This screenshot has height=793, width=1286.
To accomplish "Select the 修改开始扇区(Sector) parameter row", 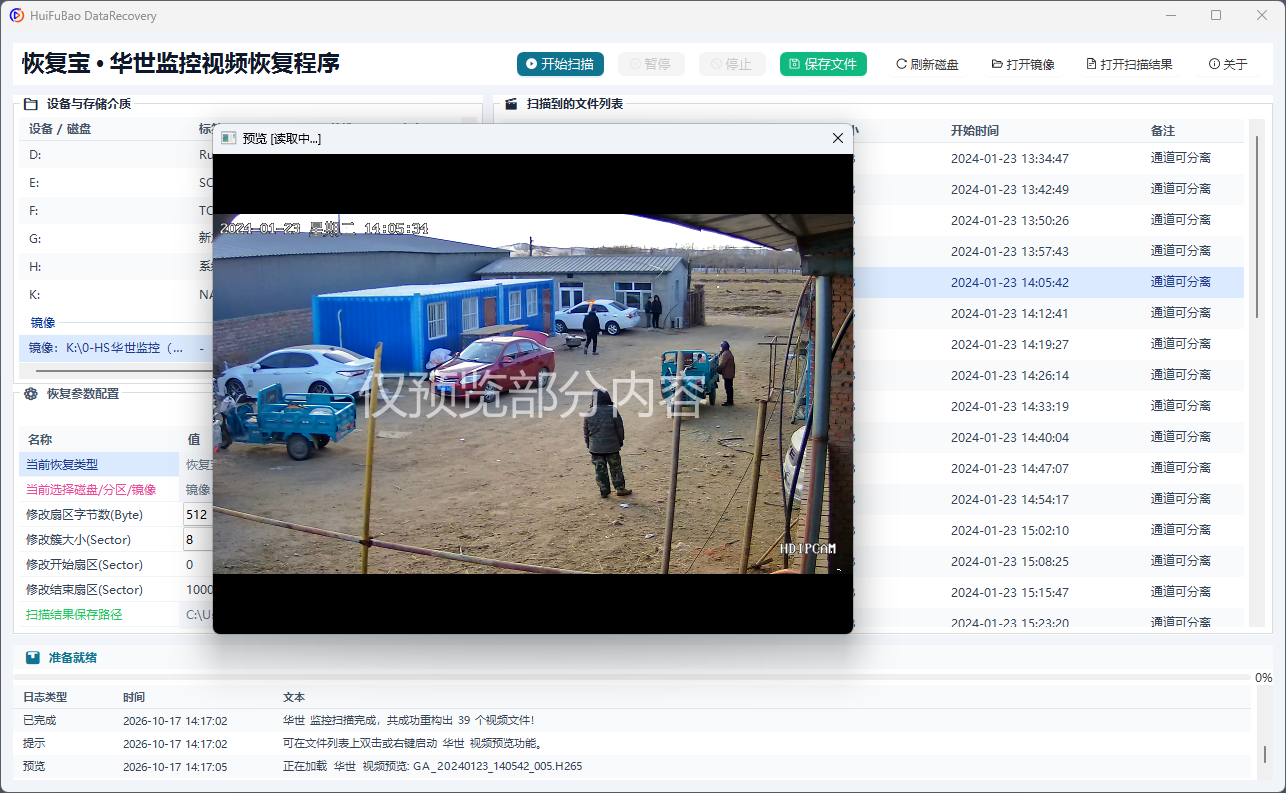I will coord(116,564).
